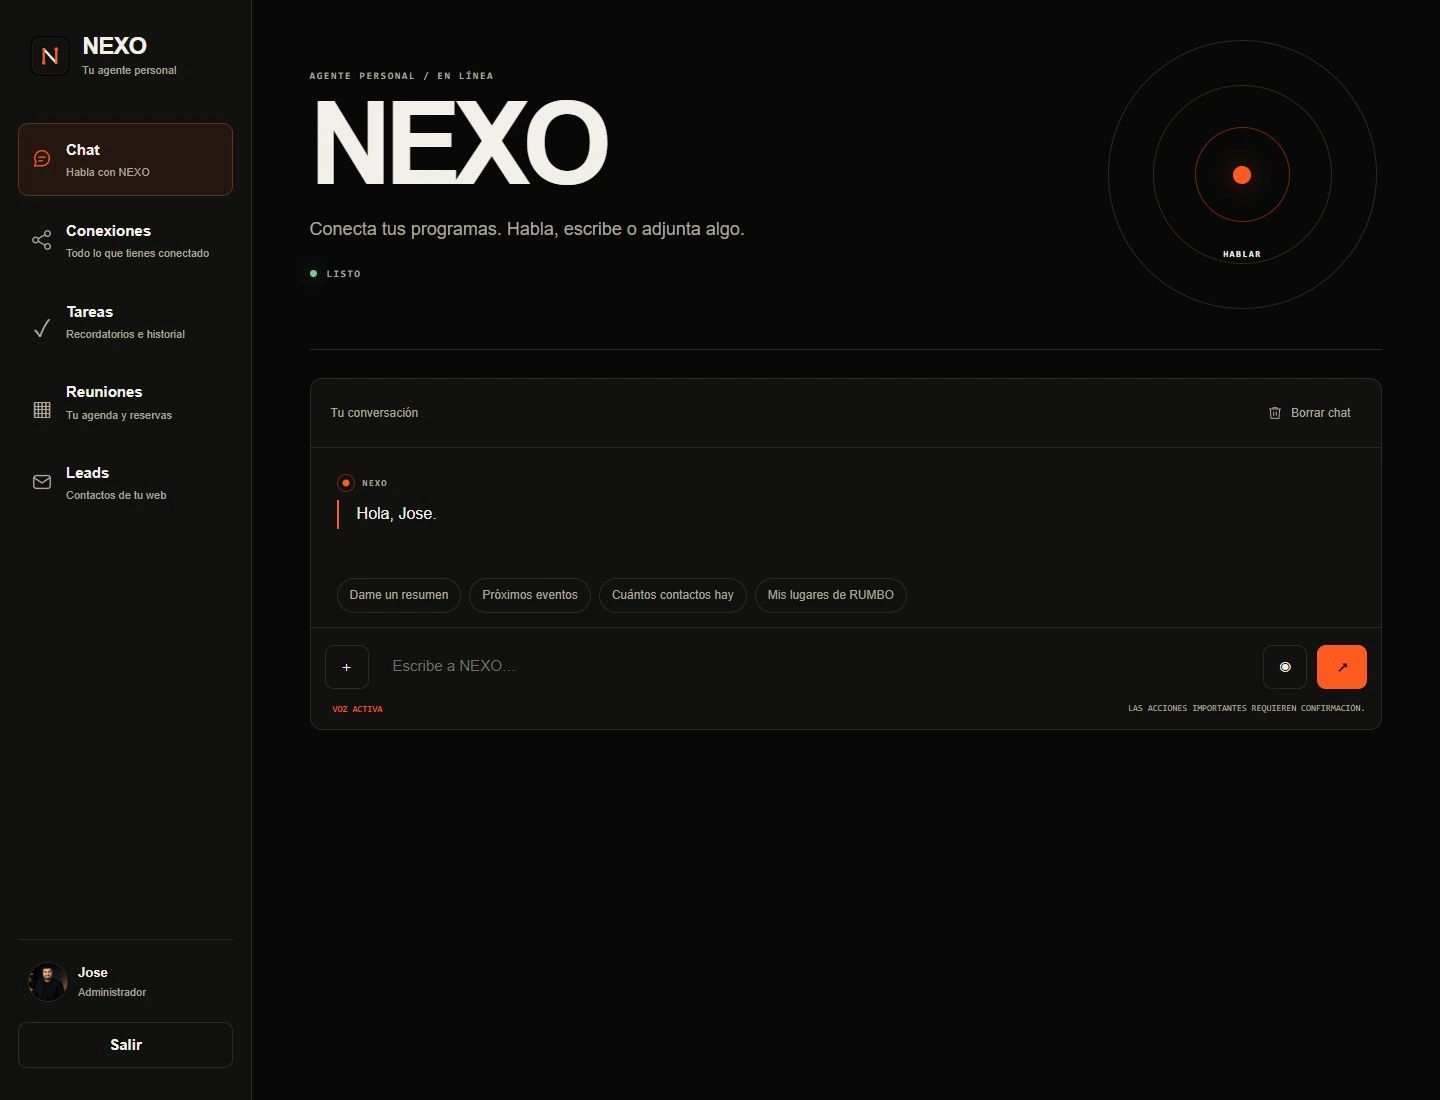The image size is (1440, 1100).
Task: Click the "Conecta tus programas" tagline text
Action: (527, 229)
